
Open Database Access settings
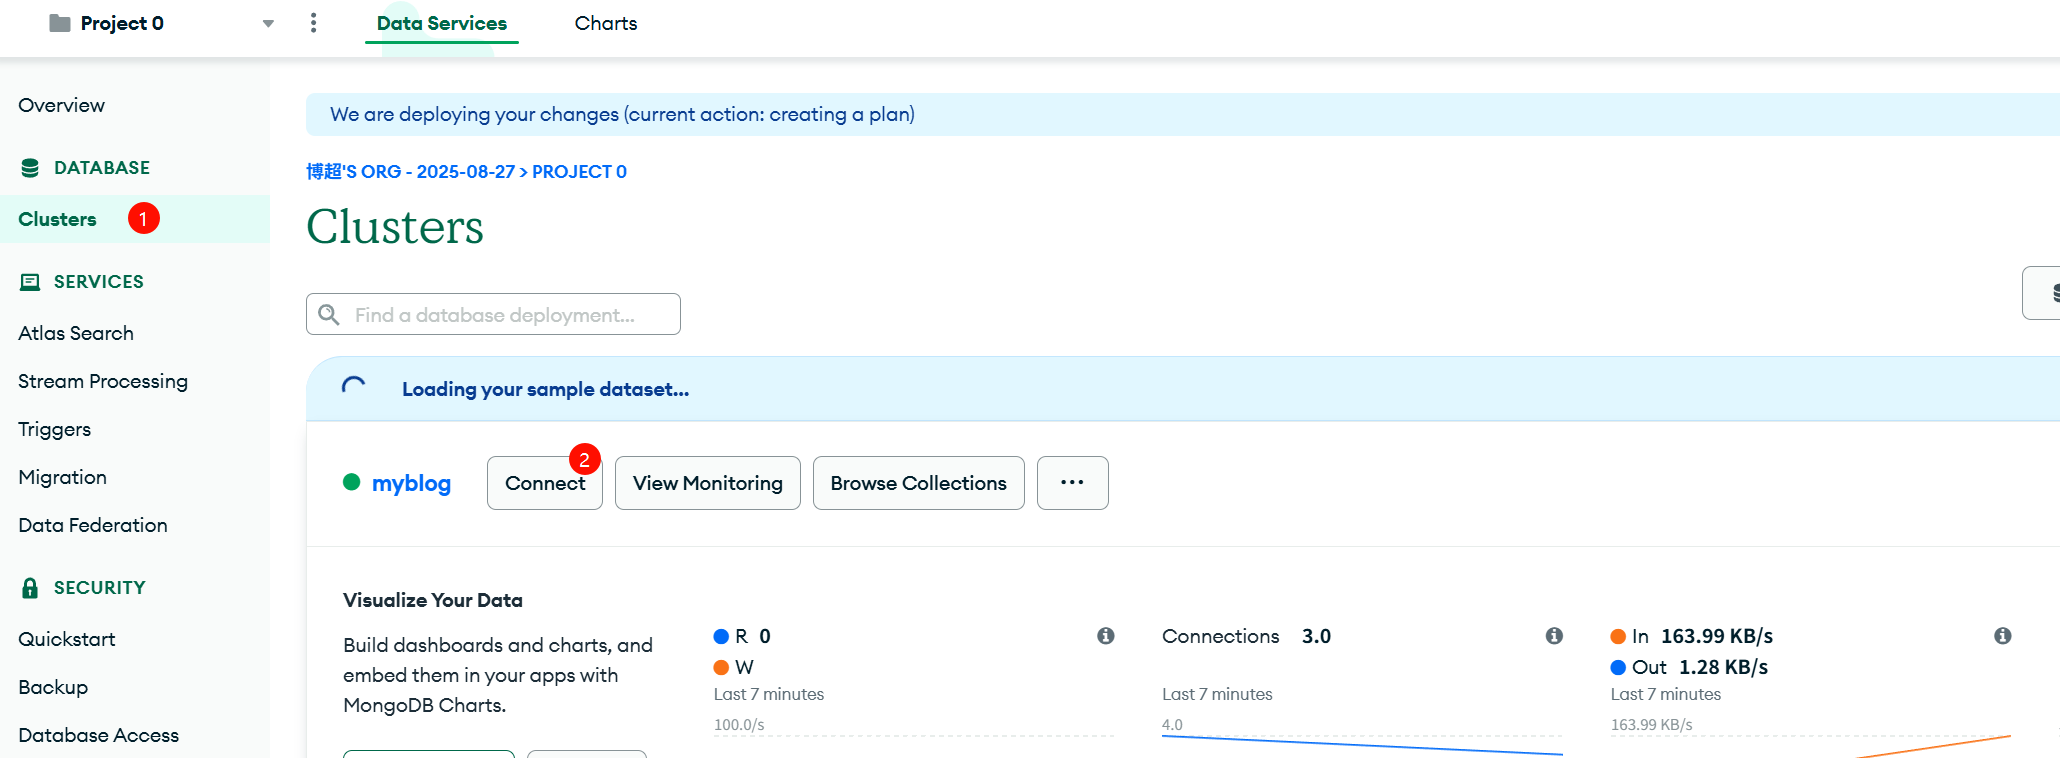click(98, 735)
